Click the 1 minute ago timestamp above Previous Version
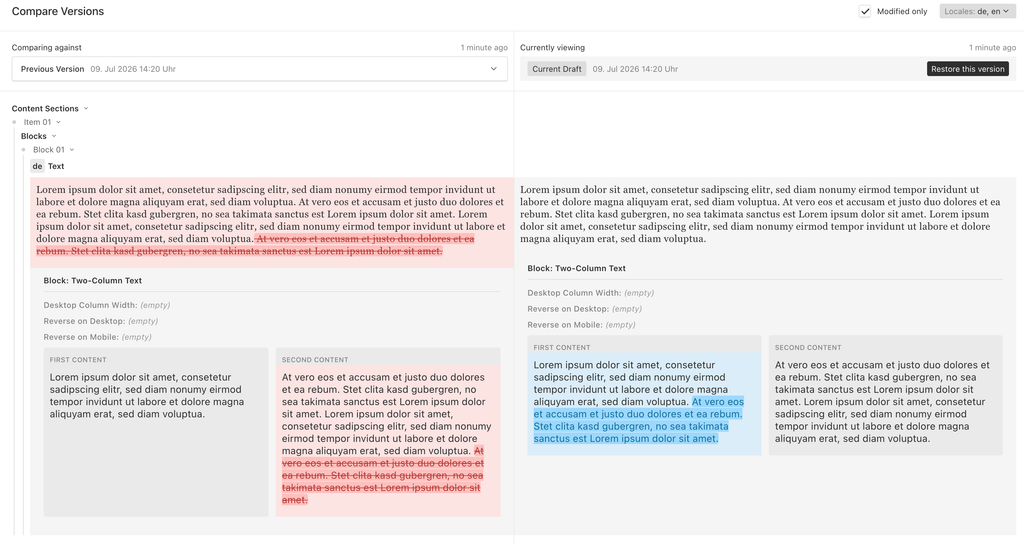1024x544 pixels. pos(484,48)
